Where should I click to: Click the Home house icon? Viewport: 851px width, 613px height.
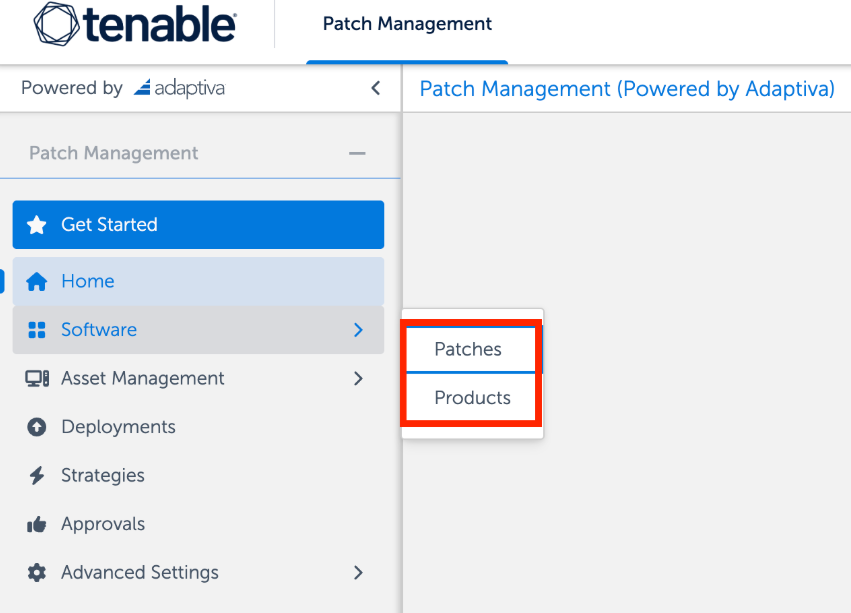click(37, 282)
